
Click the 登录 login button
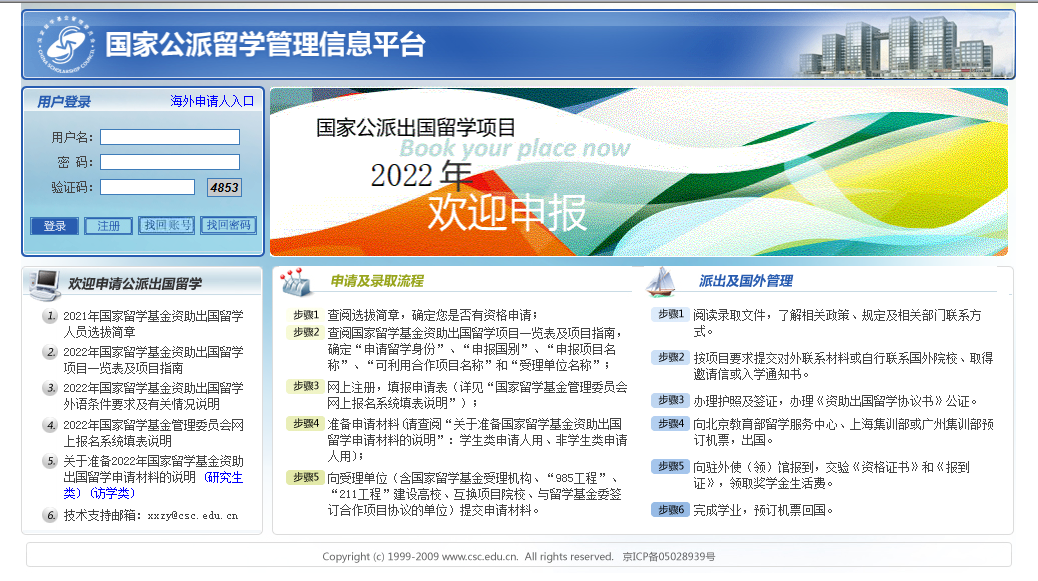tap(54, 226)
